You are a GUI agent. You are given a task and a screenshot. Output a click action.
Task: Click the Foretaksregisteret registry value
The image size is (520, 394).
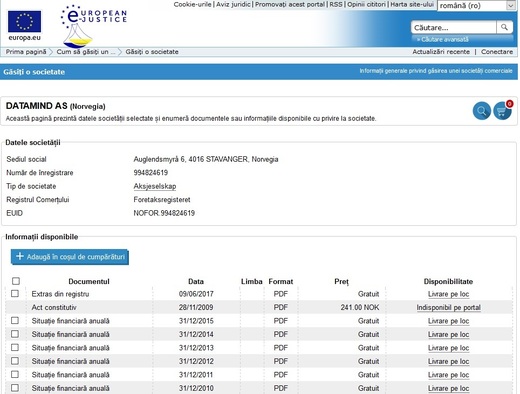[x=162, y=200]
